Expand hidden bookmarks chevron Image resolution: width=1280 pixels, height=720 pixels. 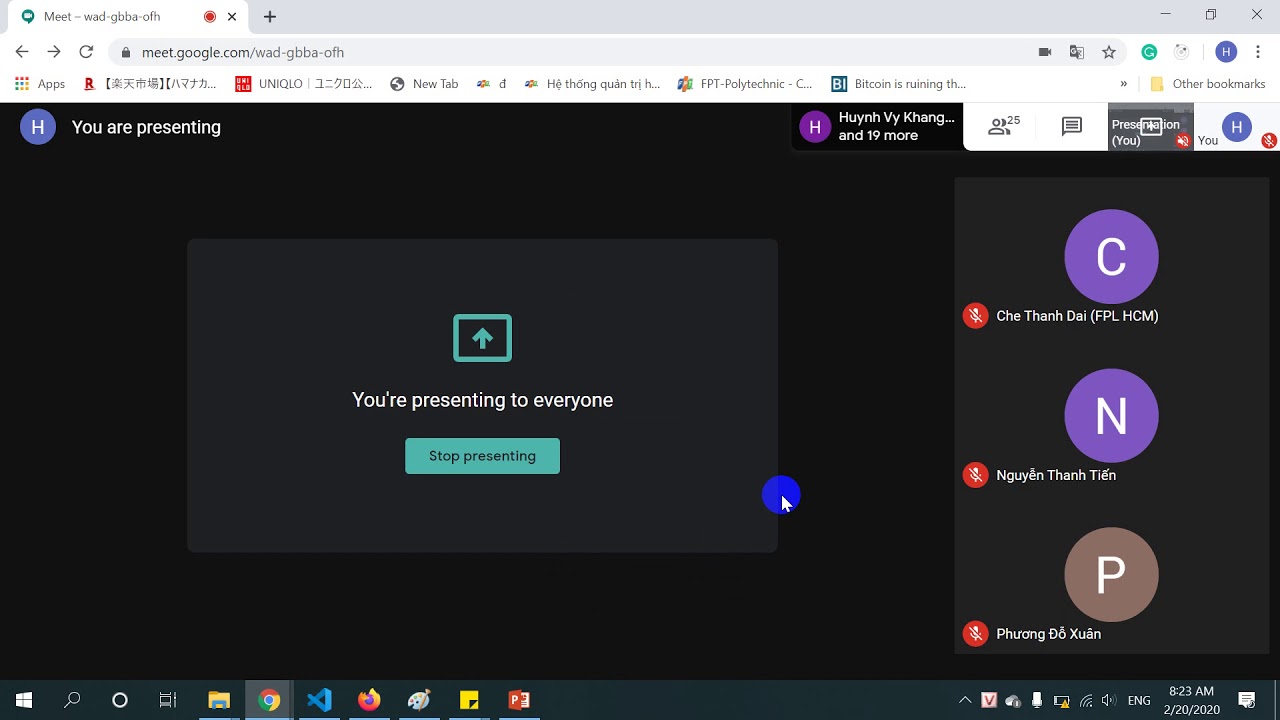[1124, 84]
